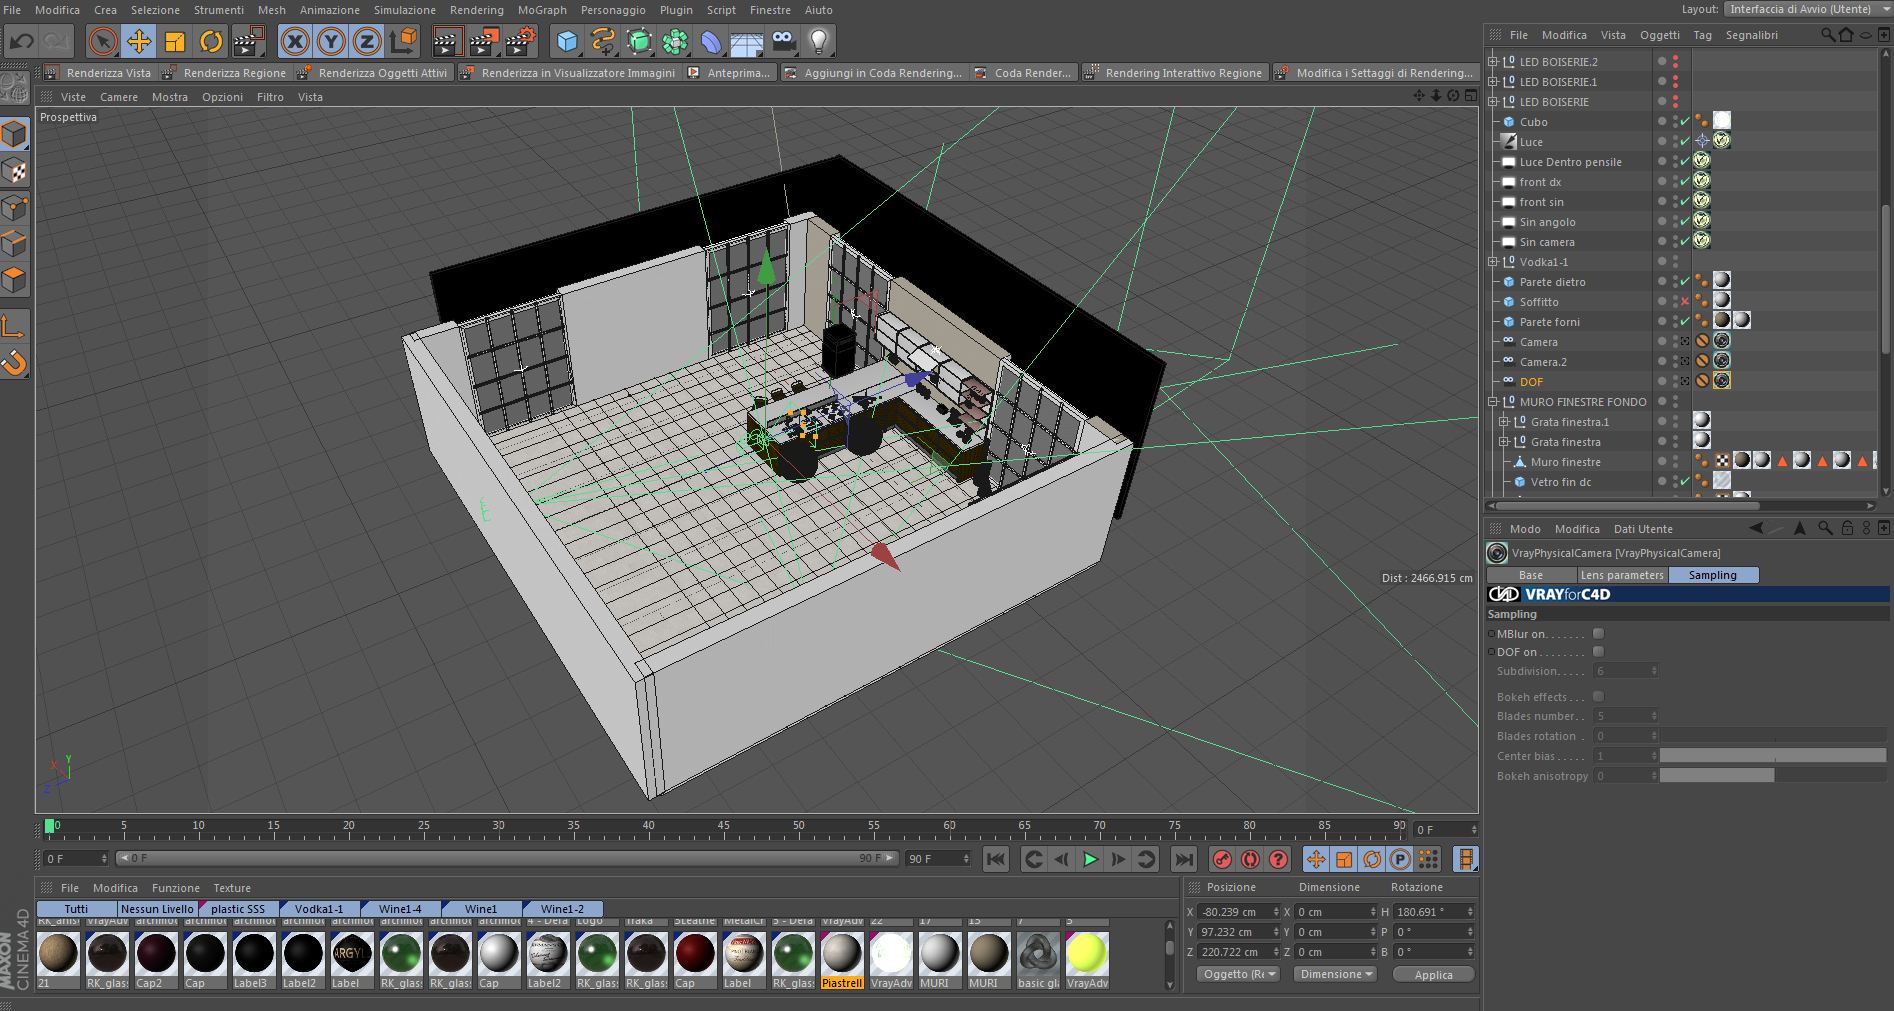
Task: Toggle visibility dots for Parete dietro
Action: coord(1675,282)
